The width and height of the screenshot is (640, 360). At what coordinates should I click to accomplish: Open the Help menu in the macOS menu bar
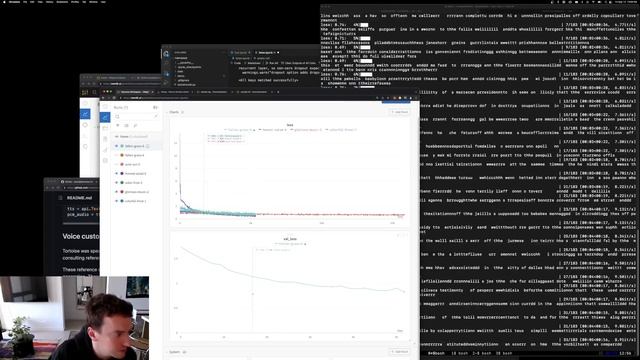click(x=103, y=2)
